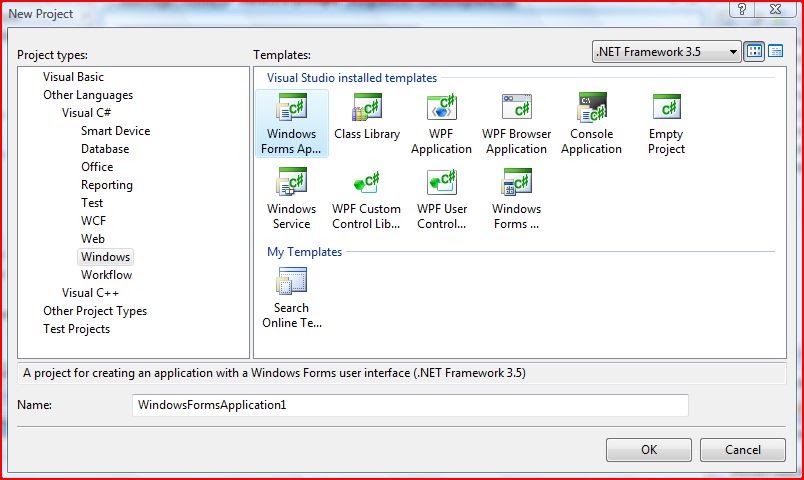804x480 pixels.
Task: Open the Search Online Templates item
Action: (x=292, y=297)
